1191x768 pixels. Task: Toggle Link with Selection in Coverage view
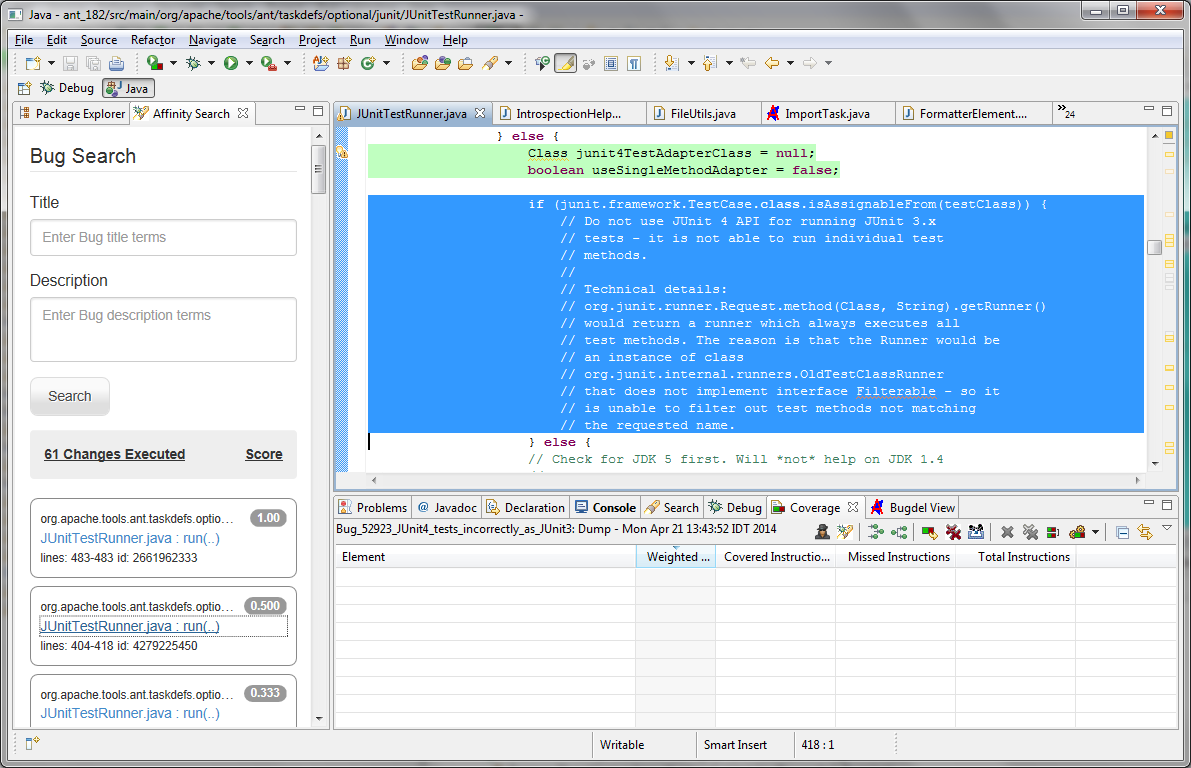click(x=1145, y=532)
